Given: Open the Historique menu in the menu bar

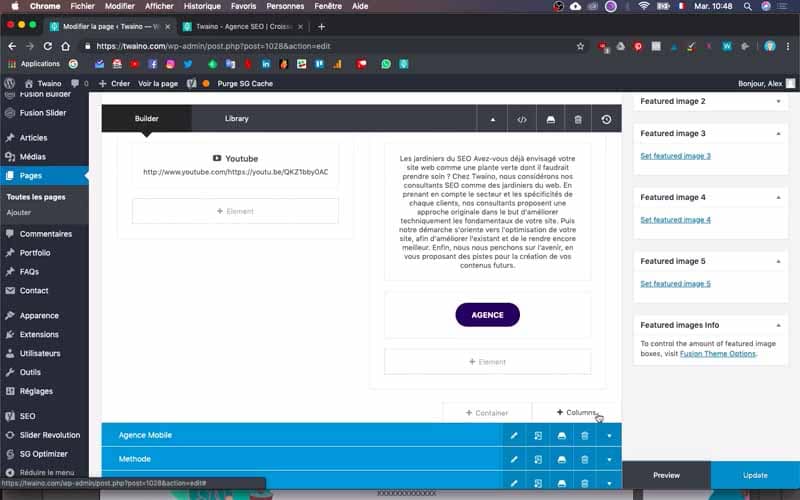Looking at the screenshot, I should 202,6.
